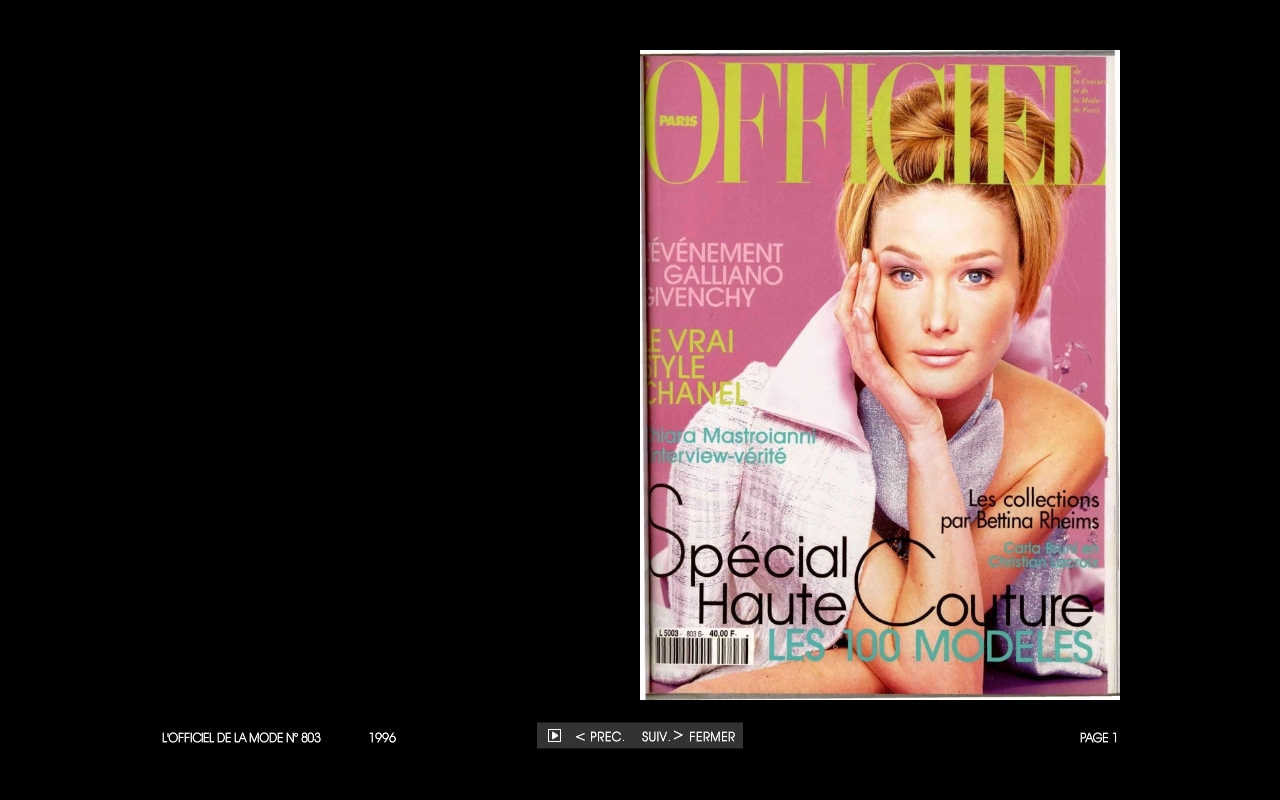Click the Chiara Mastroianni interview-vérité text
The height and width of the screenshot is (800, 1280).
click(730, 446)
